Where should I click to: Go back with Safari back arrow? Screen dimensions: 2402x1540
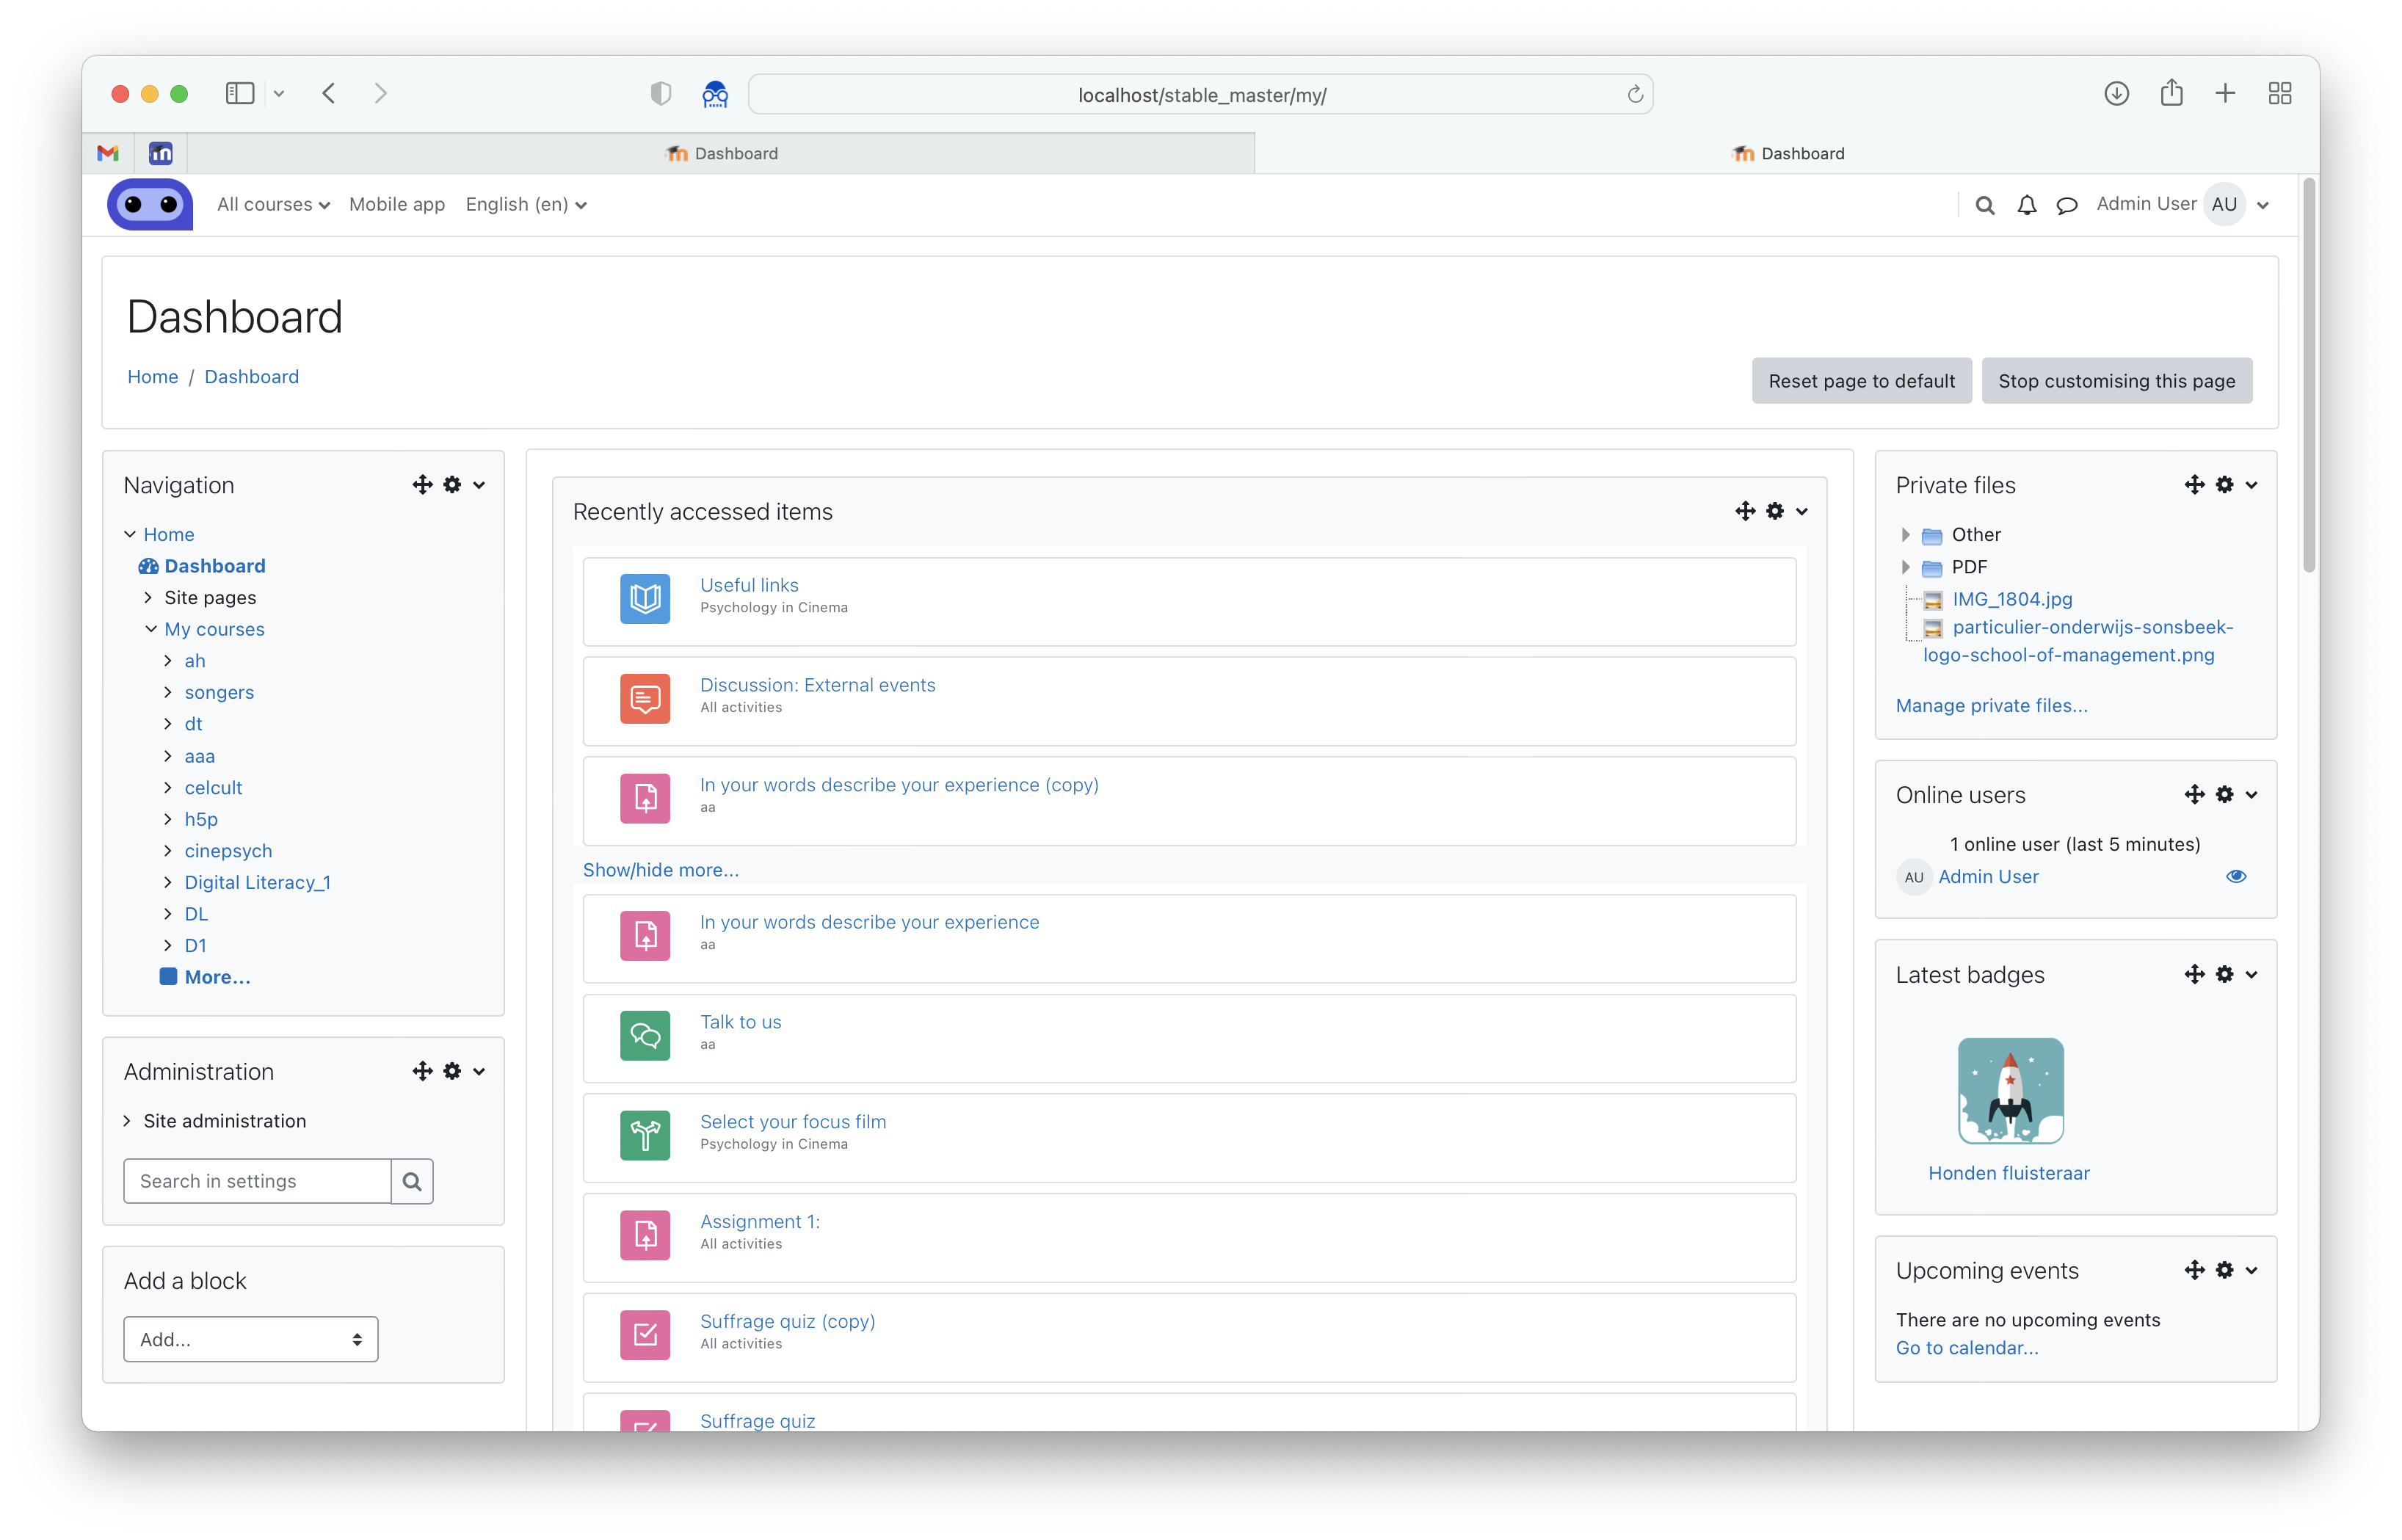pyautogui.click(x=329, y=93)
